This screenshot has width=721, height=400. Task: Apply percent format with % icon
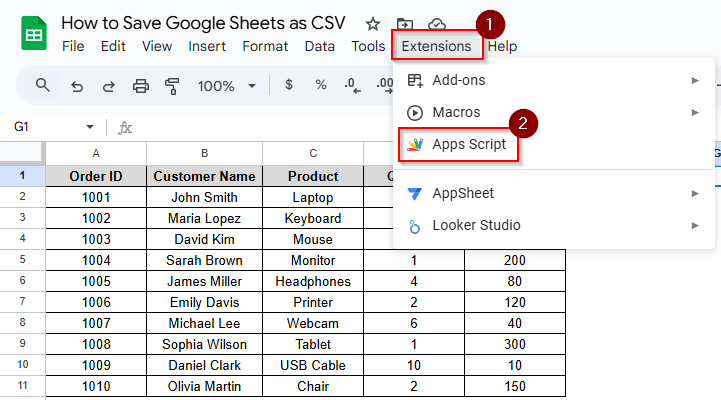(321, 85)
